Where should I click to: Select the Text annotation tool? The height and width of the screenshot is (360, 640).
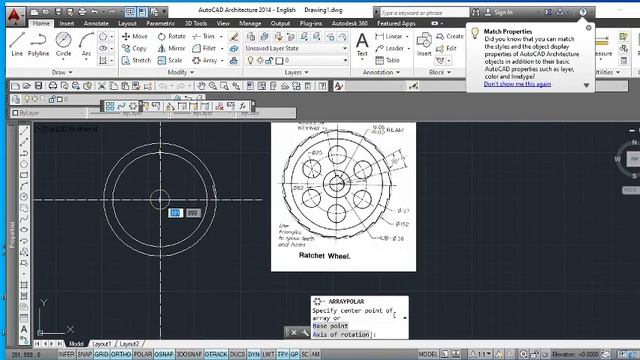(362, 45)
